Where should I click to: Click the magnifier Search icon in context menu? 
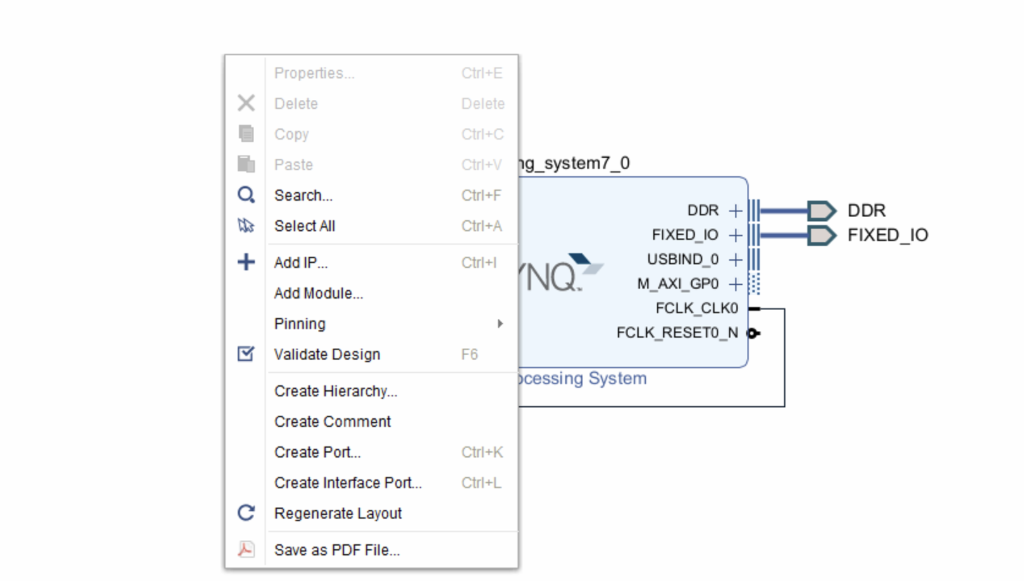[x=246, y=196]
